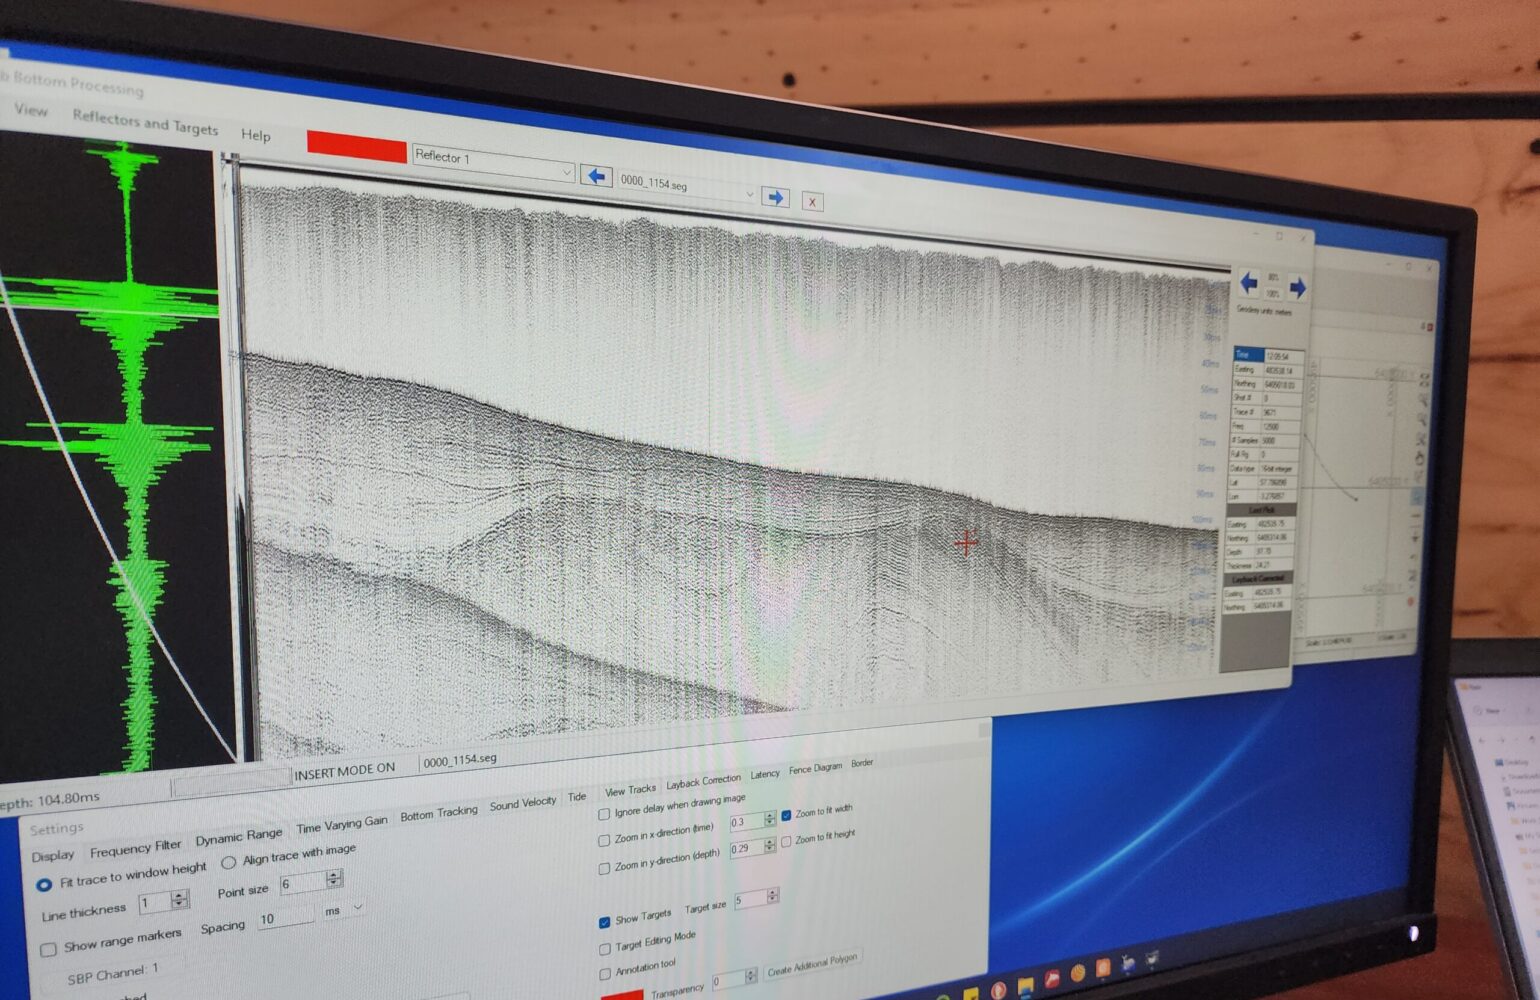Open the View Tracks tab
Viewport: 1540px width, 1000px height.
[x=631, y=790]
